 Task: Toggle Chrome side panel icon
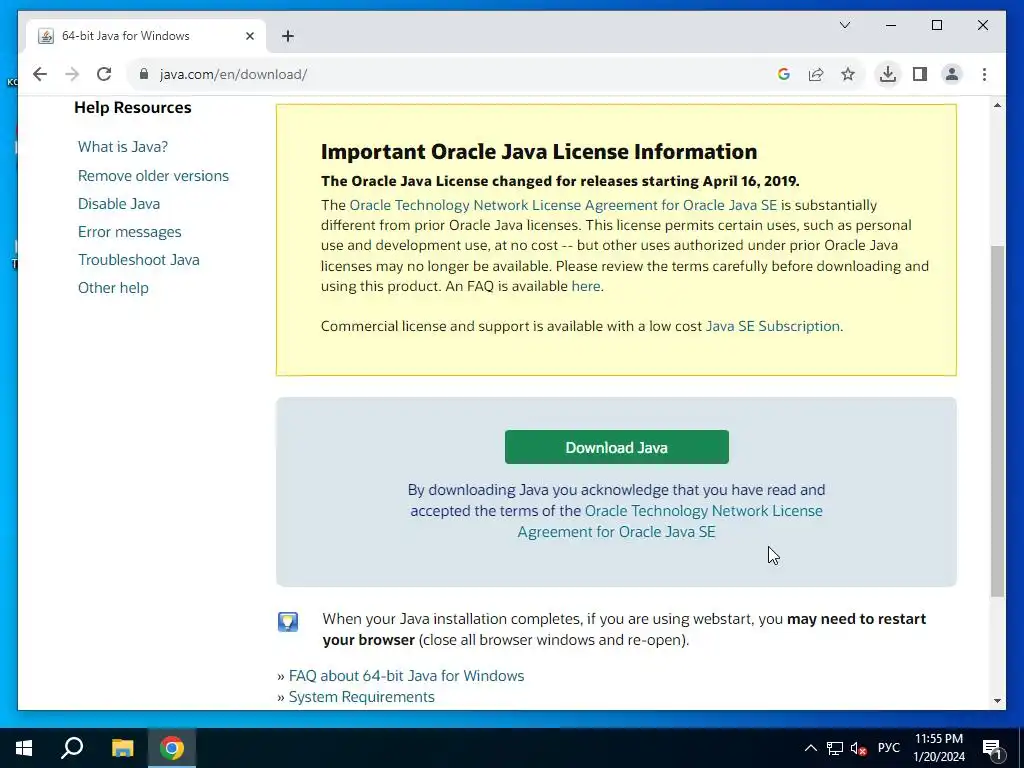(x=920, y=74)
